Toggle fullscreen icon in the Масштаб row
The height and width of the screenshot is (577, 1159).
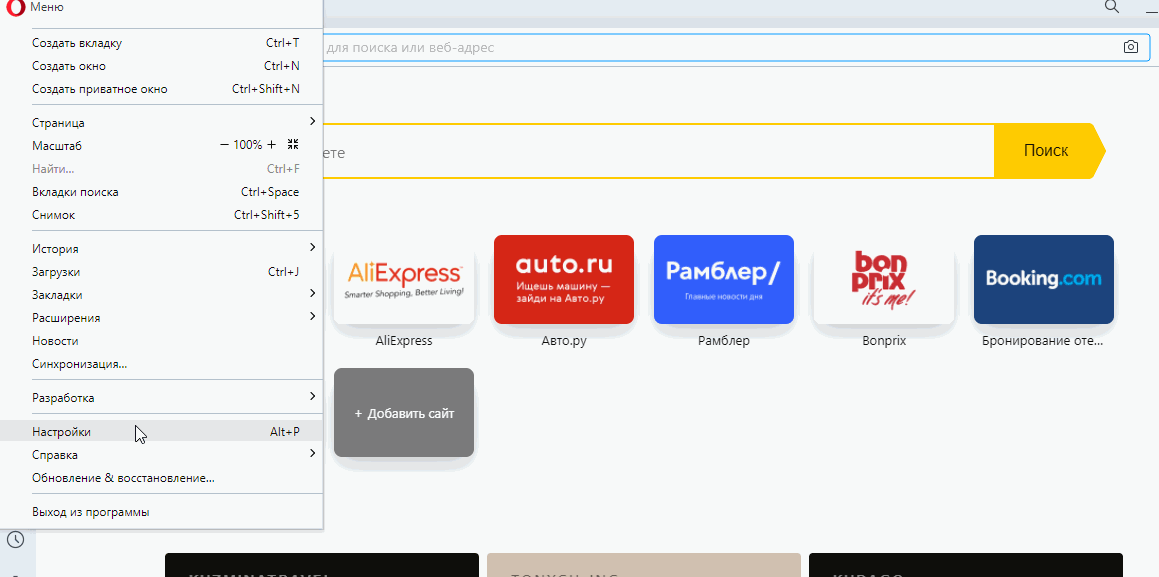(x=293, y=145)
